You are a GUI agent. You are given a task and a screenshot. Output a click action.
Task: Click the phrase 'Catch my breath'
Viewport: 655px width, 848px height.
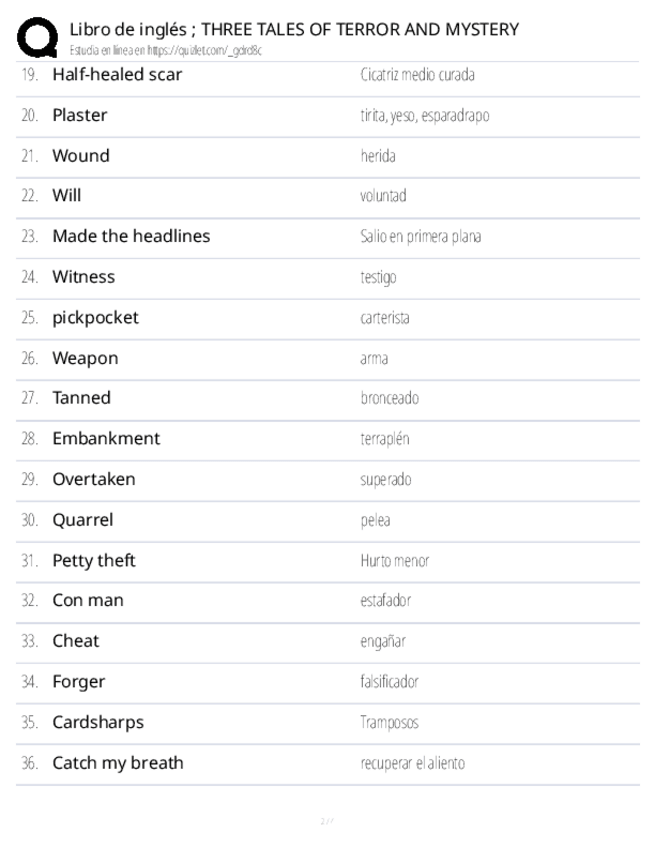[x=118, y=763]
